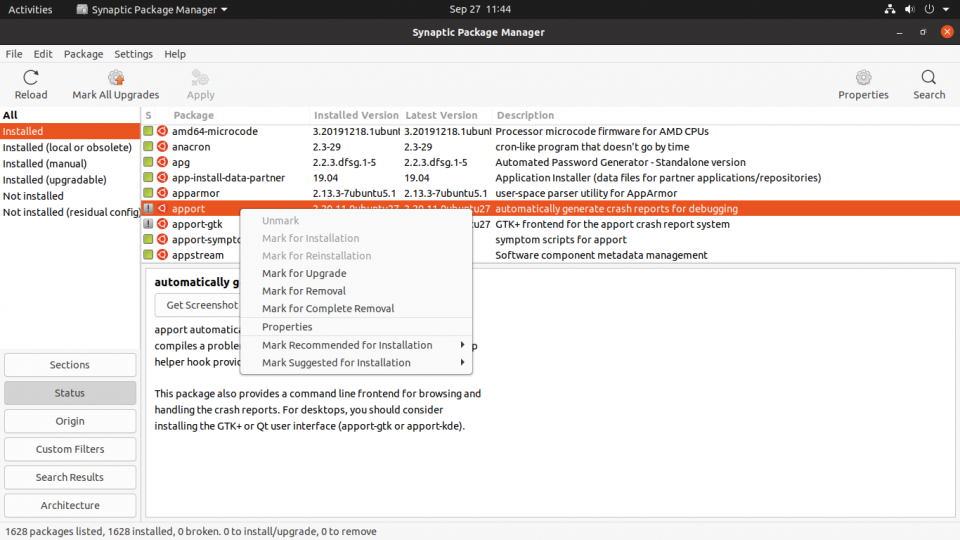Screen dimensions: 960x540
Task: Click the Architecture button
Action: (x=70, y=506)
